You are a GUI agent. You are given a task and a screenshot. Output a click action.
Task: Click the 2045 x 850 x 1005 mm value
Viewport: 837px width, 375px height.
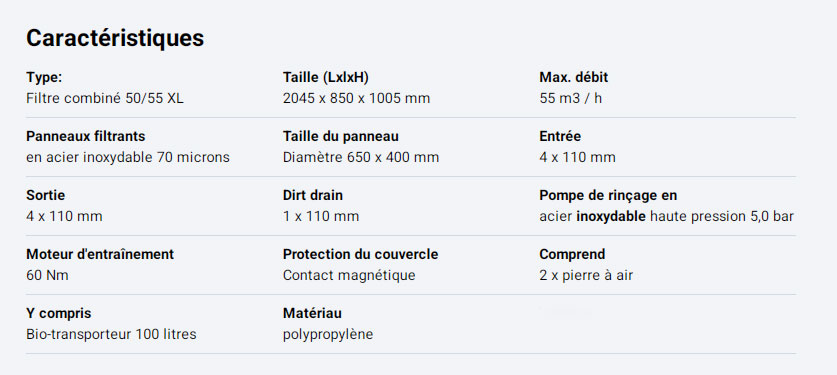pyautogui.click(x=356, y=99)
